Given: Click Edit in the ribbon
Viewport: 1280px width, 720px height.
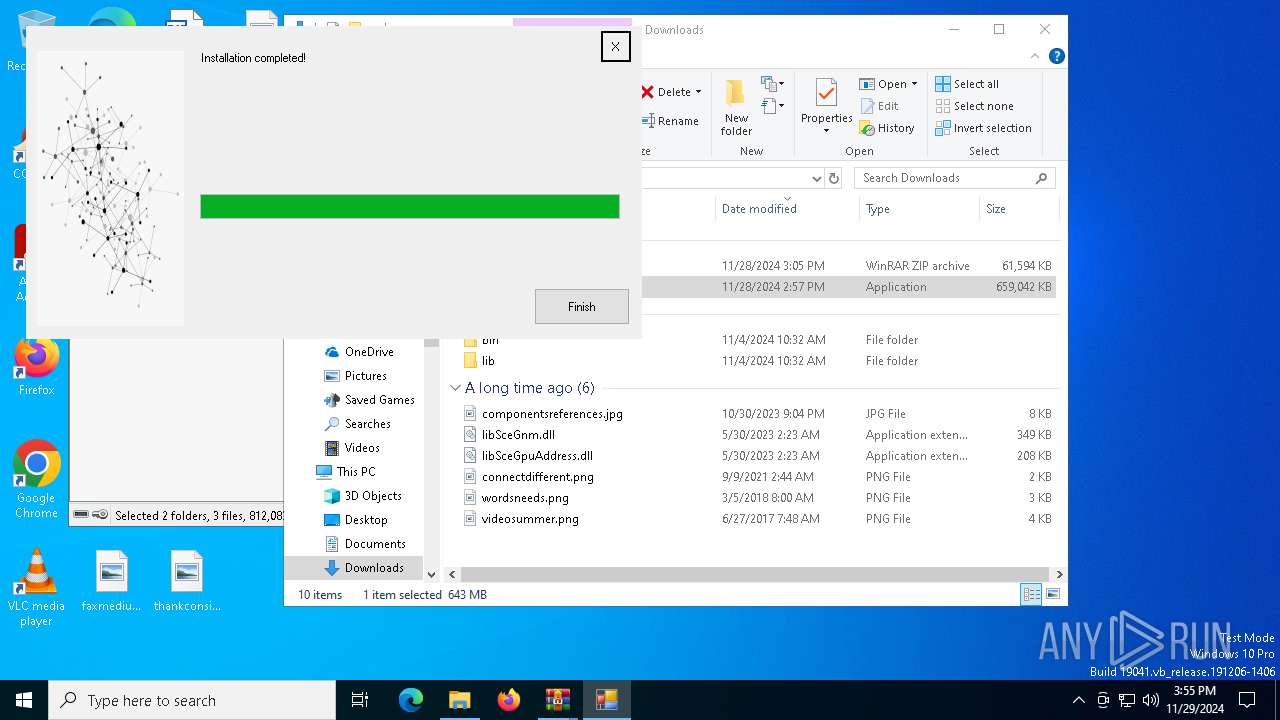Looking at the screenshot, I should pyautogui.click(x=879, y=106).
